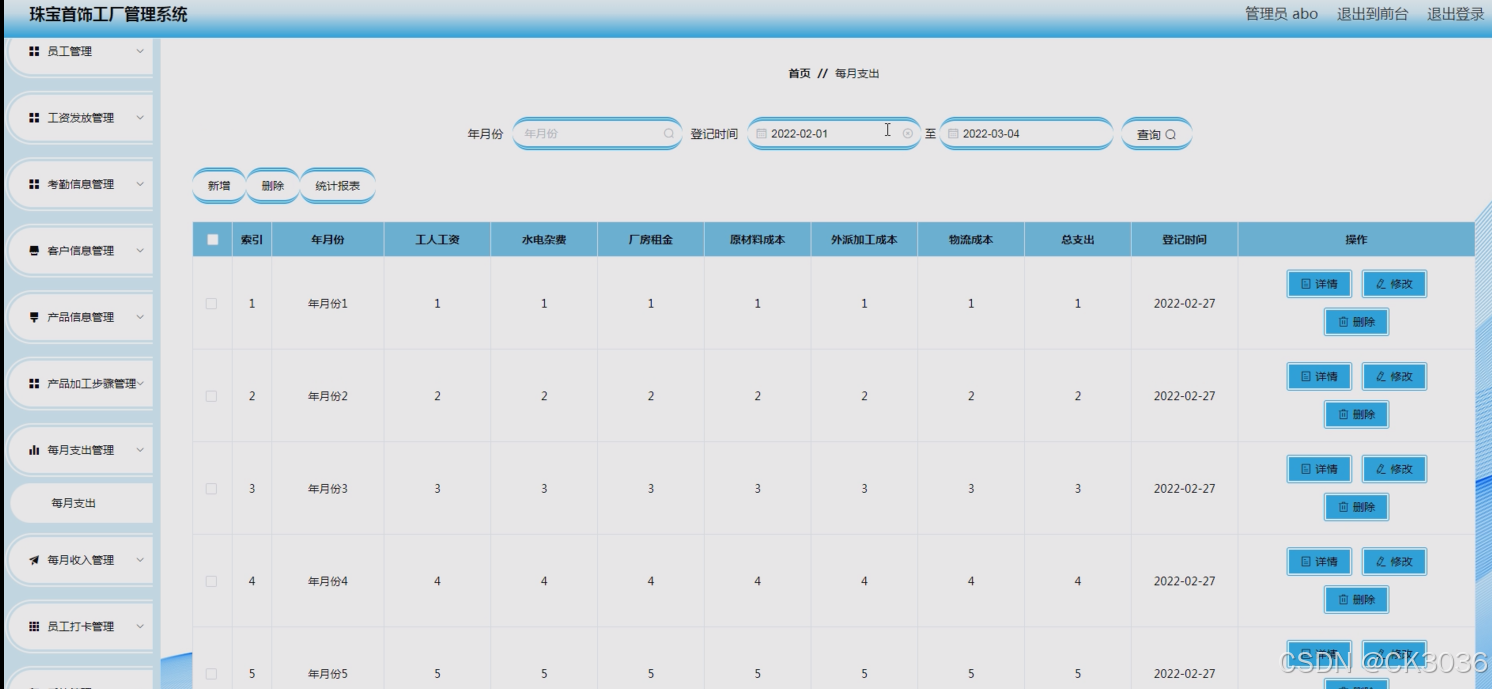Click the start date field 2022-02-01
The image size is (1492, 689).
833,133
